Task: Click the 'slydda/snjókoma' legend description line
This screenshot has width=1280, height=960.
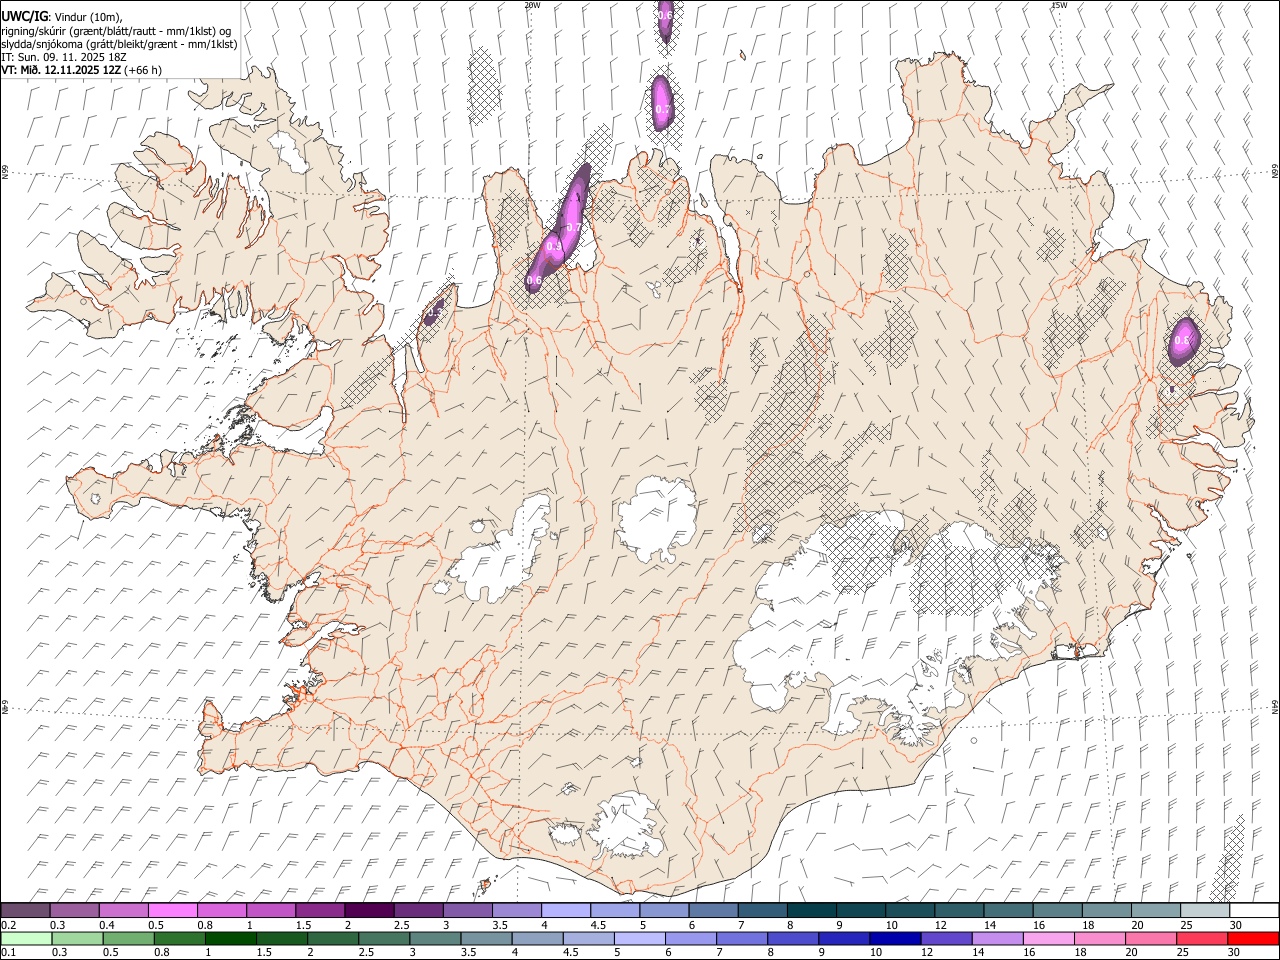Action: [x=120, y=44]
